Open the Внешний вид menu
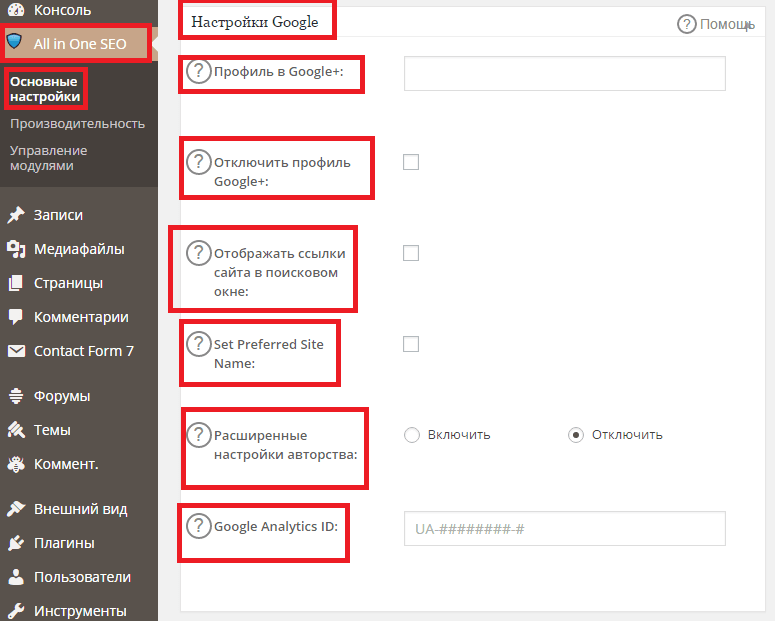775x621 pixels. click(79, 509)
